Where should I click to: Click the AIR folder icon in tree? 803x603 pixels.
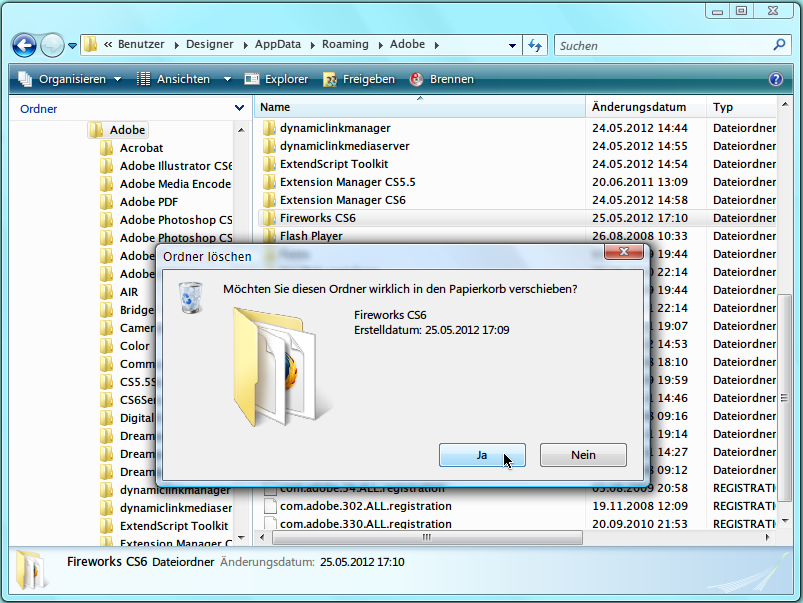(x=107, y=292)
